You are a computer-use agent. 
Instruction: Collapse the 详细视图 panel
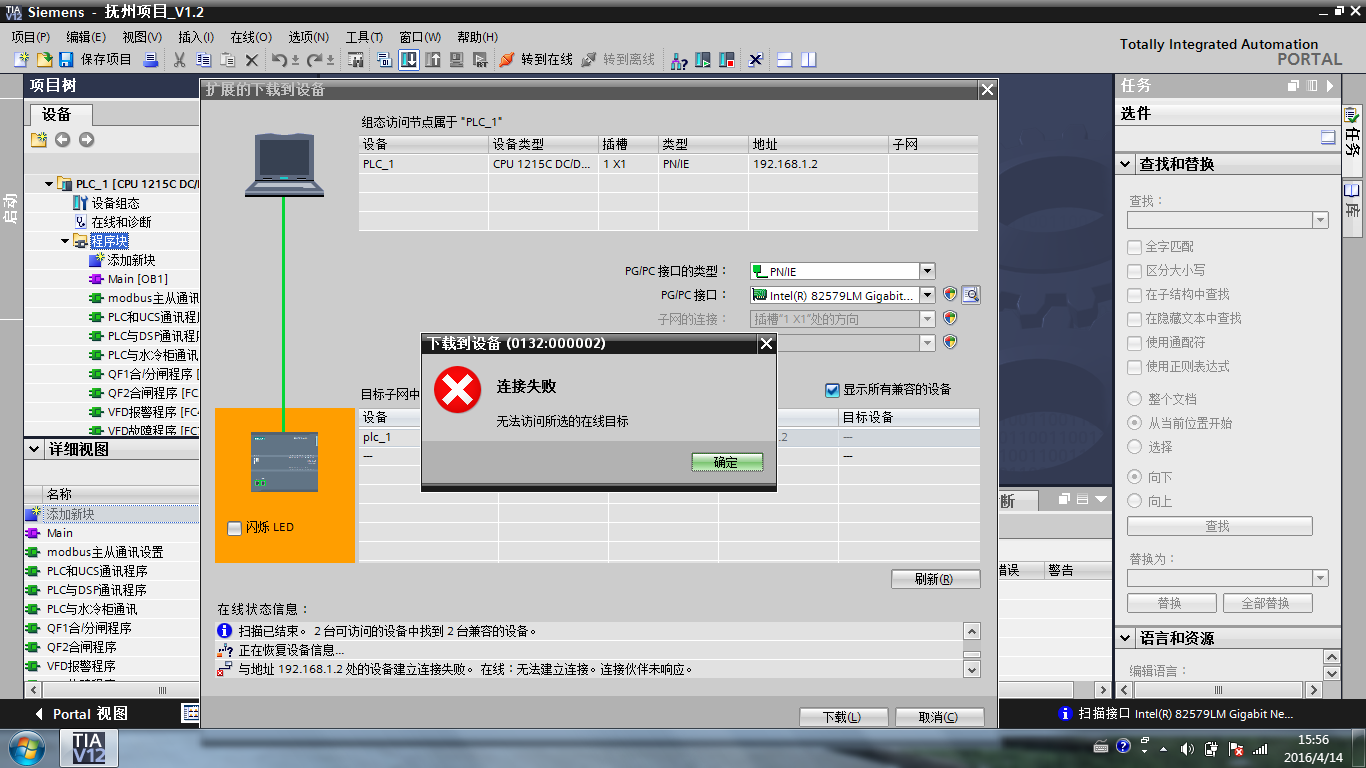pyautogui.click(x=35, y=450)
